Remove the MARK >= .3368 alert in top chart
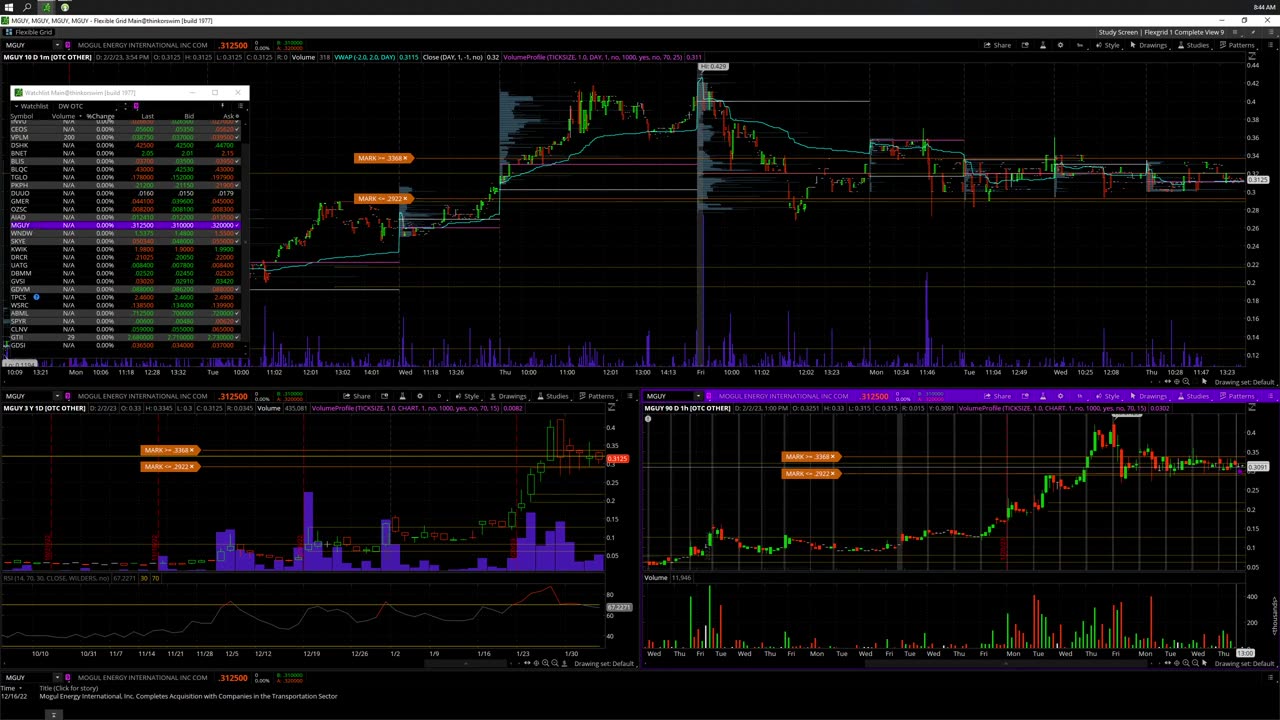Image resolution: width=1280 pixels, height=720 pixels. click(407, 158)
